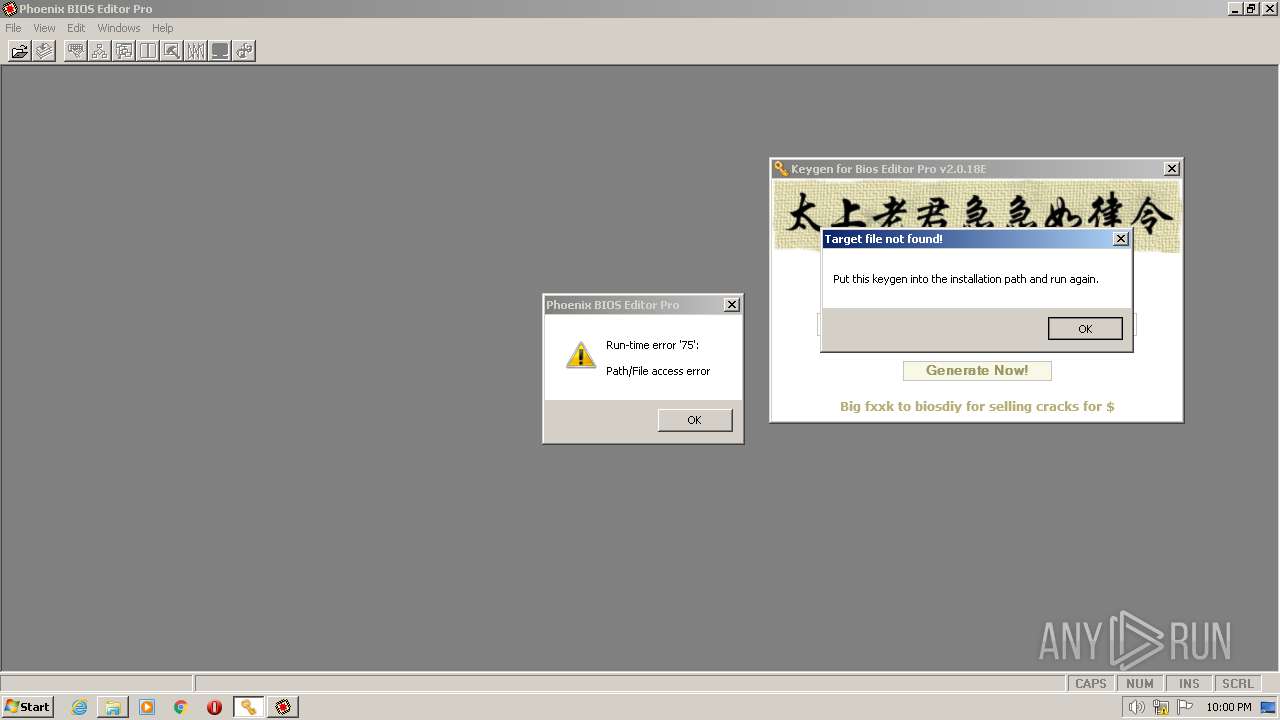
Task: Close the Target file not found dialog
Action: click(1121, 239)
